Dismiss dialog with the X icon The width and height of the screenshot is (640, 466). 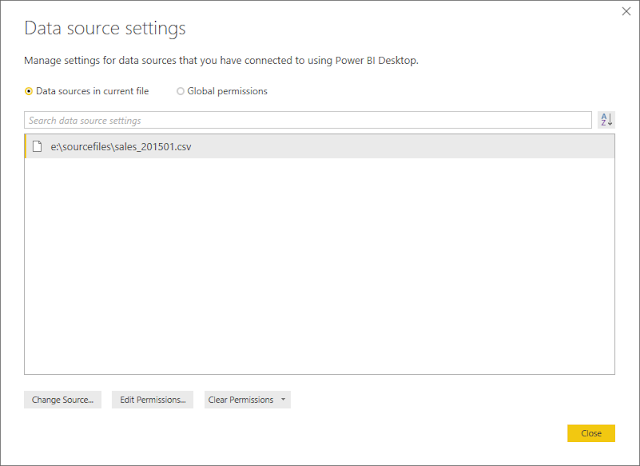click(626, 11)
